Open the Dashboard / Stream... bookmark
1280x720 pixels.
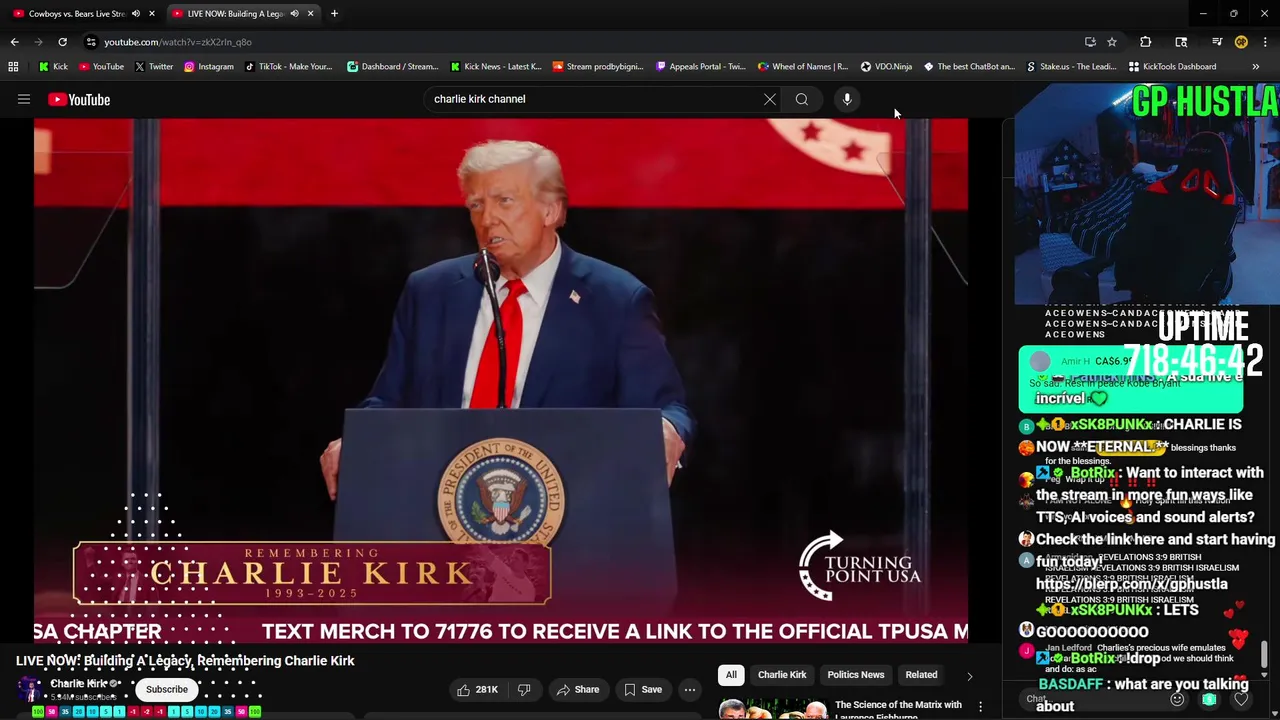tap(392, 66)
